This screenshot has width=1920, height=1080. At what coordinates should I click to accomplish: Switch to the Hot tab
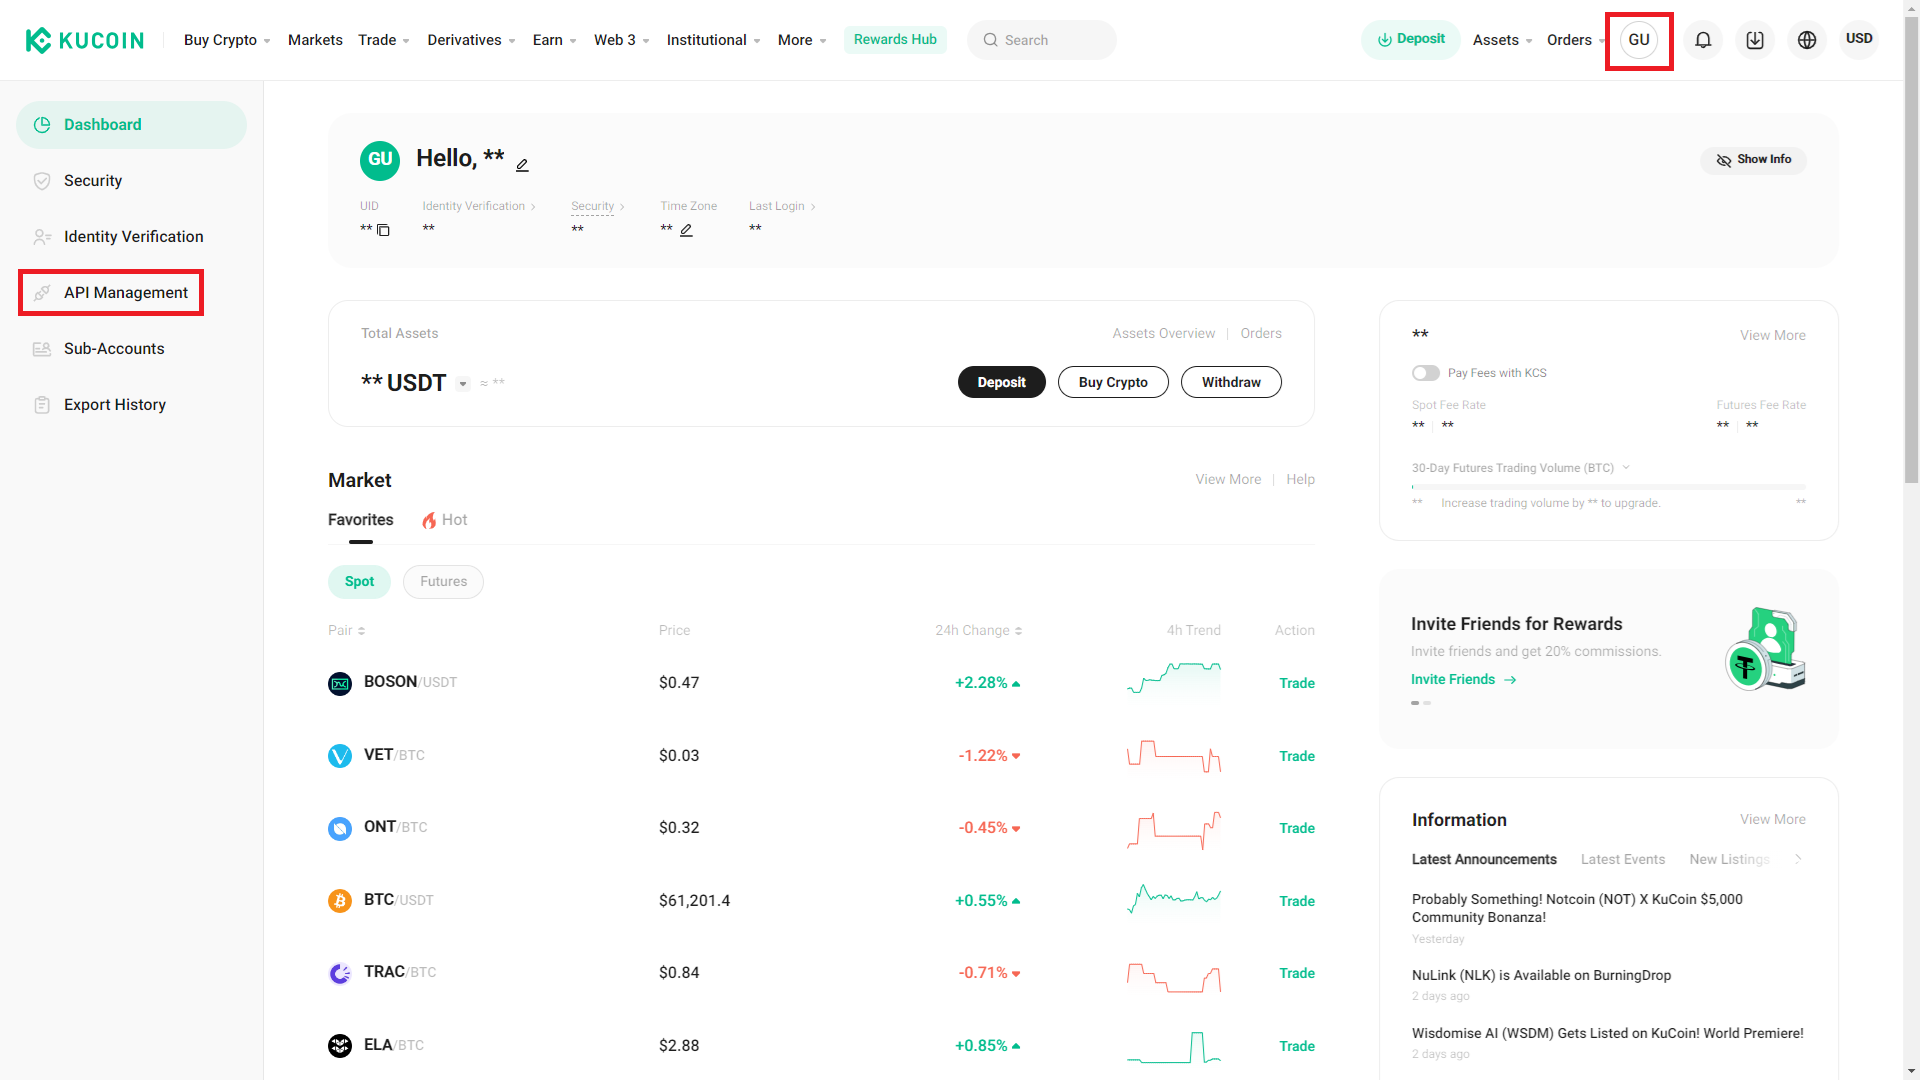pos(444,520)
